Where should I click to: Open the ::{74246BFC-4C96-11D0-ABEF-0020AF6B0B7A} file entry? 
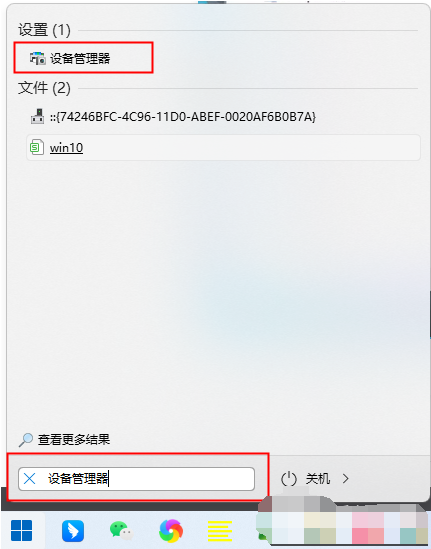tap(183, 117)
